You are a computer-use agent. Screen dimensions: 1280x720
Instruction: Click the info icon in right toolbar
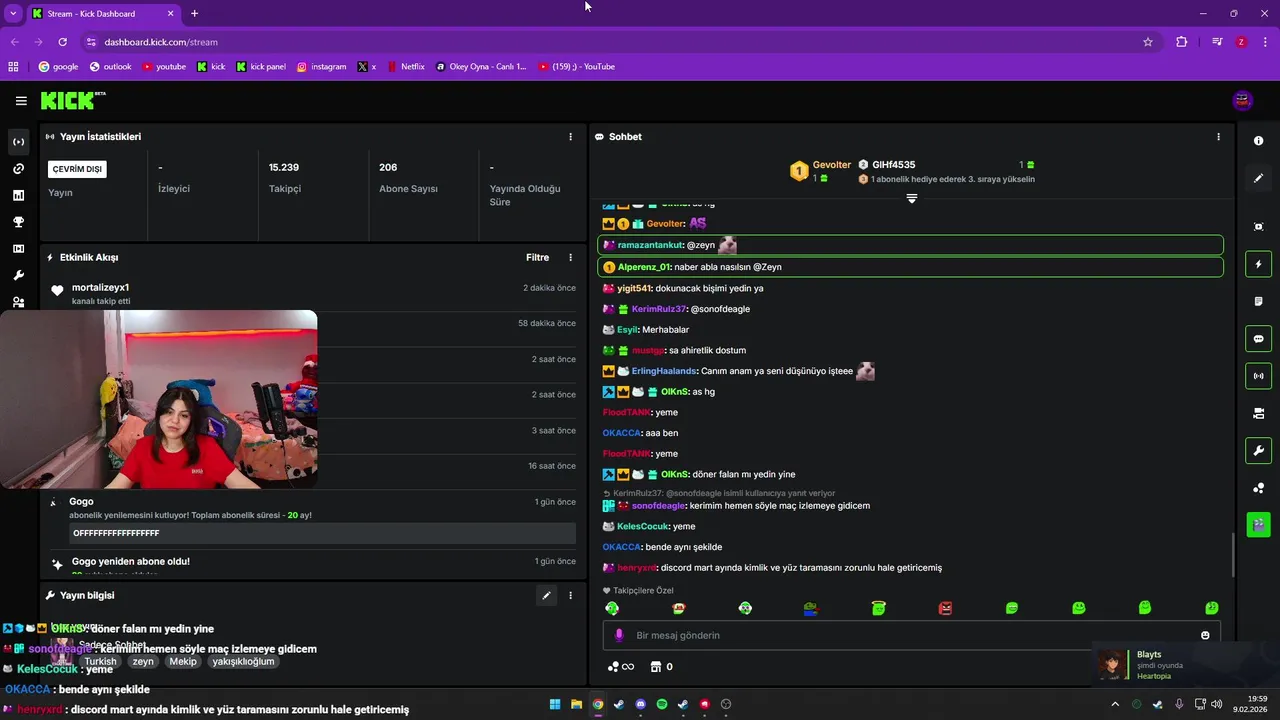[1259, 141]
